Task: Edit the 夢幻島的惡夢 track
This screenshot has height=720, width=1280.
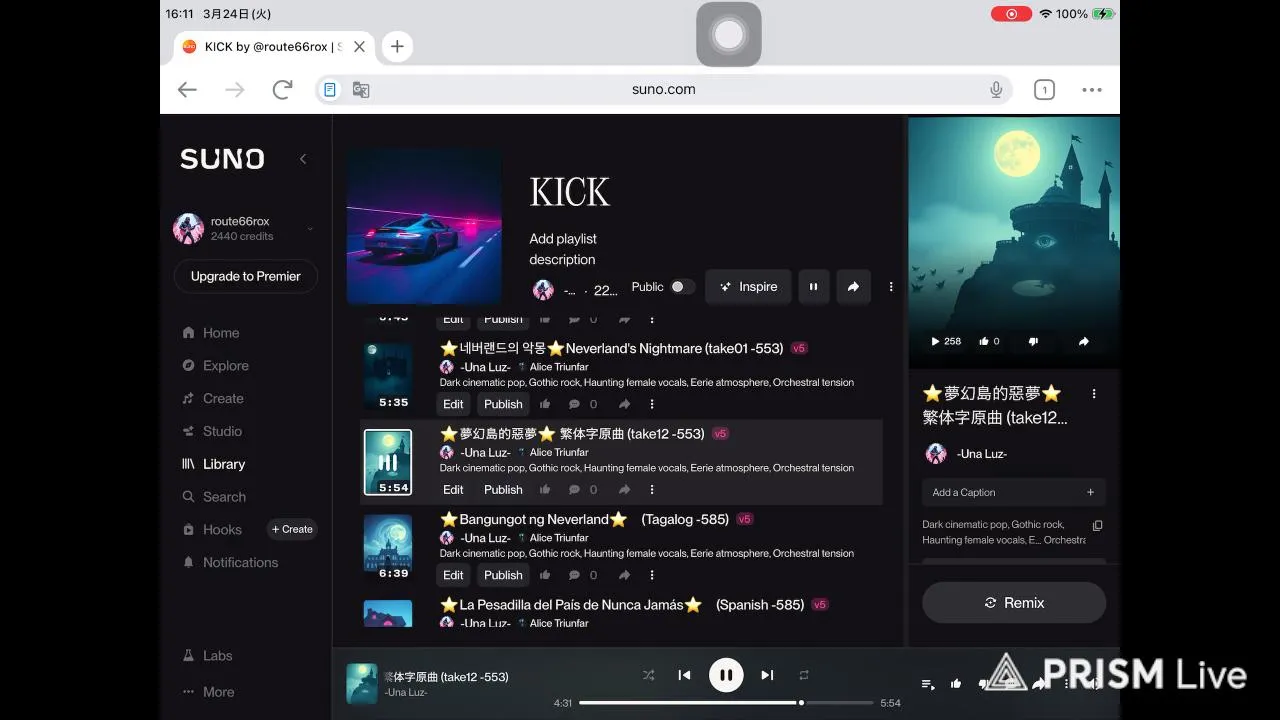Action: point(453,490)
